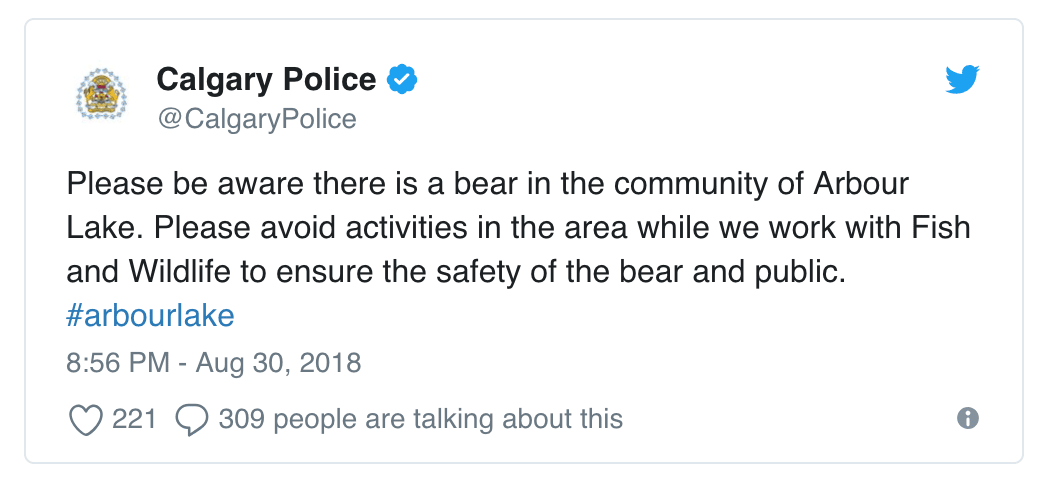Screen dimensions: 1056x488
Task: Like the tweet with the heart icon
Action: (86, 419)
